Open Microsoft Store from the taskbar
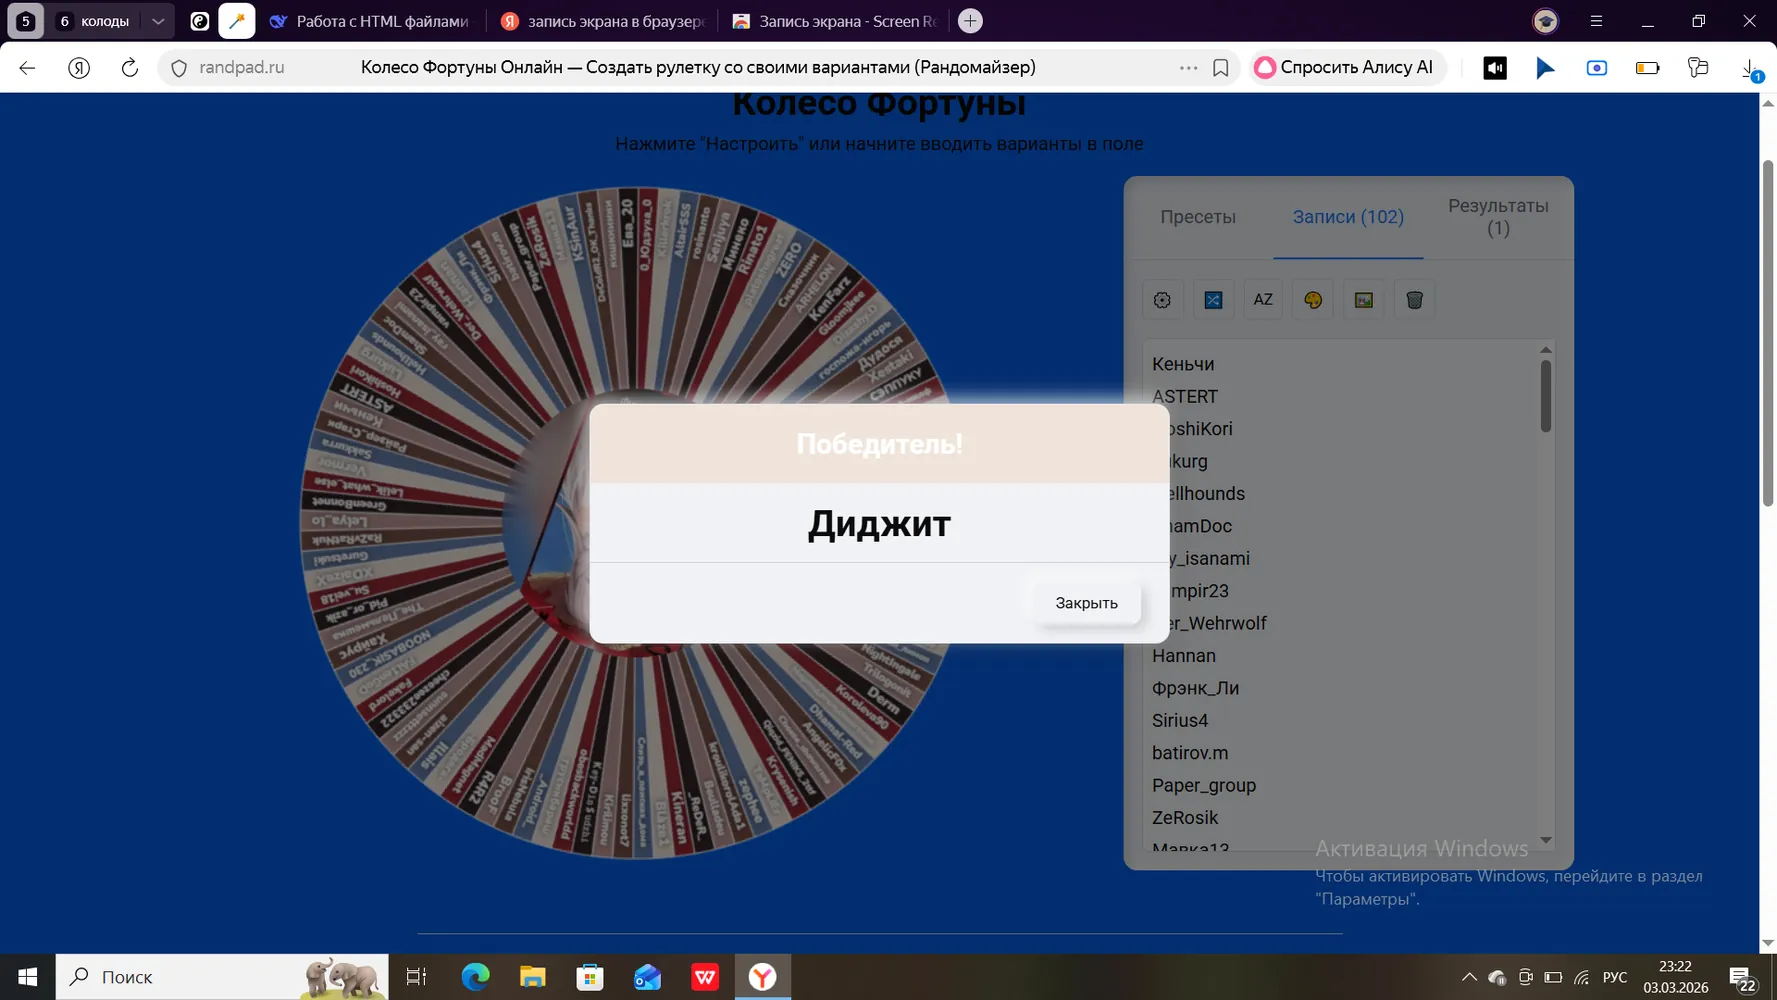This screenshot has height=1000, width=1777. tap(590, 977)
